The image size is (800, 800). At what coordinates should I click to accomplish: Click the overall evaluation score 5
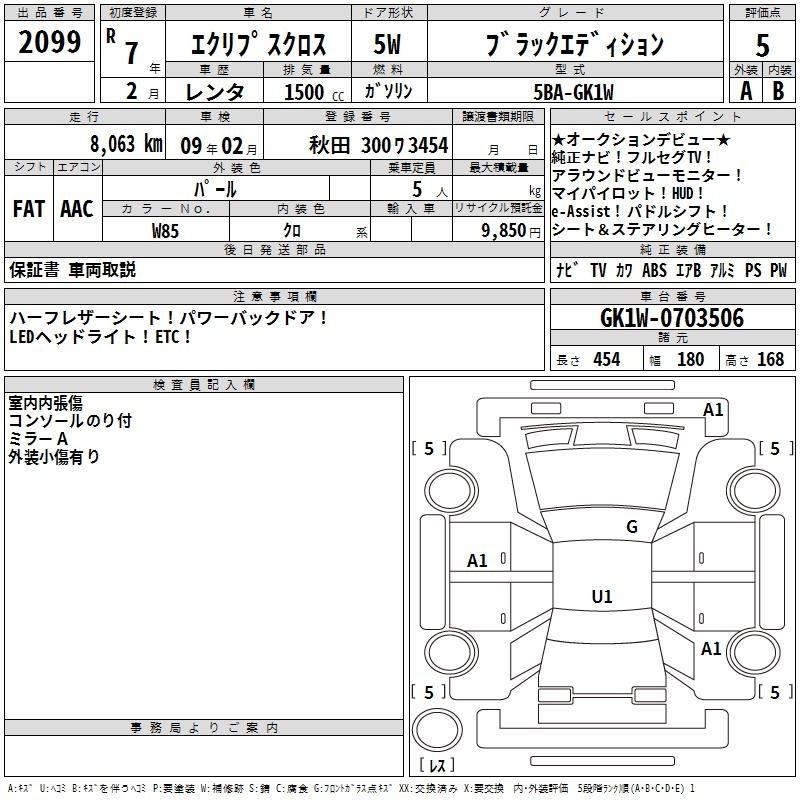(762, 45)
